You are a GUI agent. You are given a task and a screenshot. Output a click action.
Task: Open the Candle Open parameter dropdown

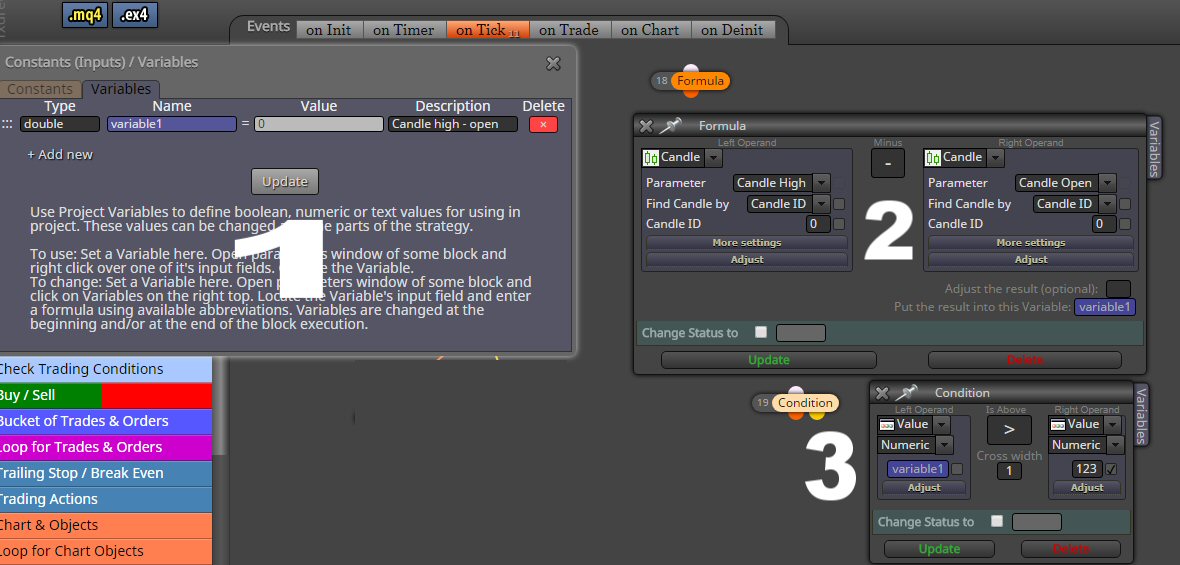[x=1107, y=183]
